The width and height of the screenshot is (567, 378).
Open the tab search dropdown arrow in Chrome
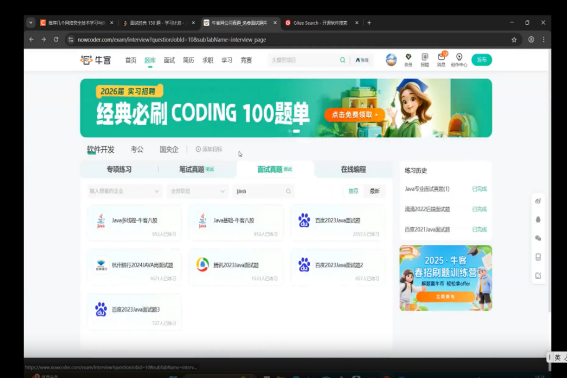(x=31, y=22)
